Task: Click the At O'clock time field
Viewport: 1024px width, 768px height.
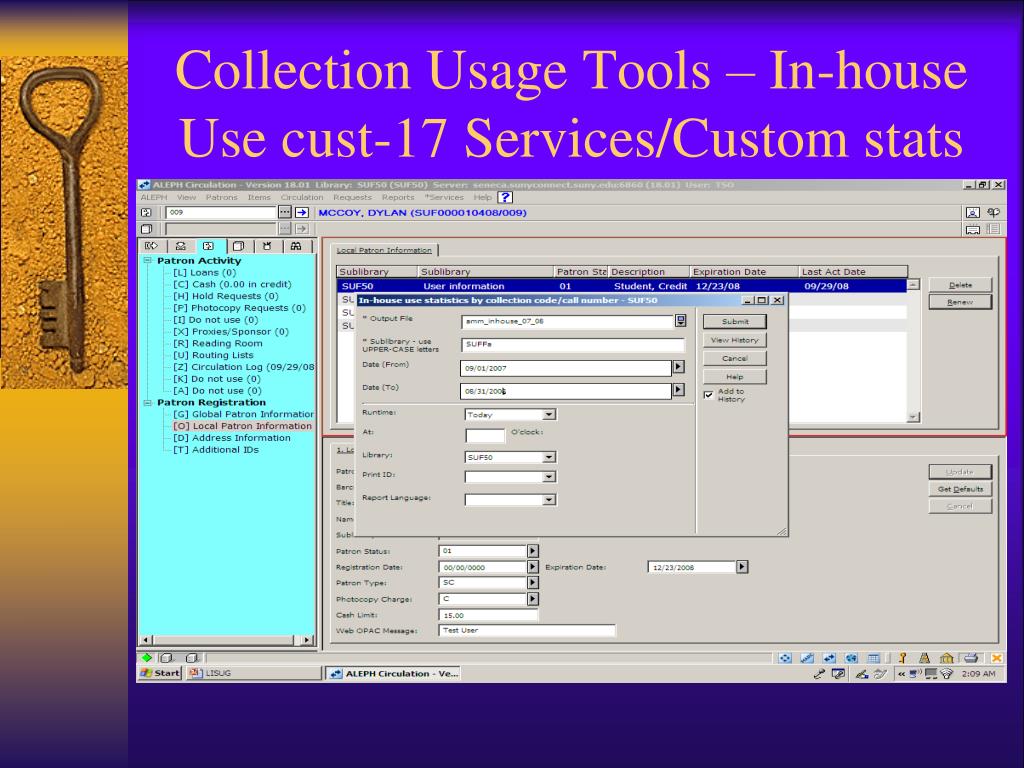Action: pyautogui.click(x=485, y=435)
